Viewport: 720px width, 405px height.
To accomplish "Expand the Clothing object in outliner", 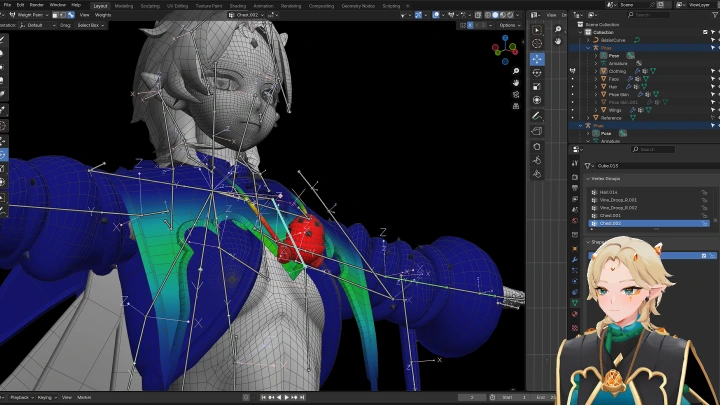I will coord(596,71).
